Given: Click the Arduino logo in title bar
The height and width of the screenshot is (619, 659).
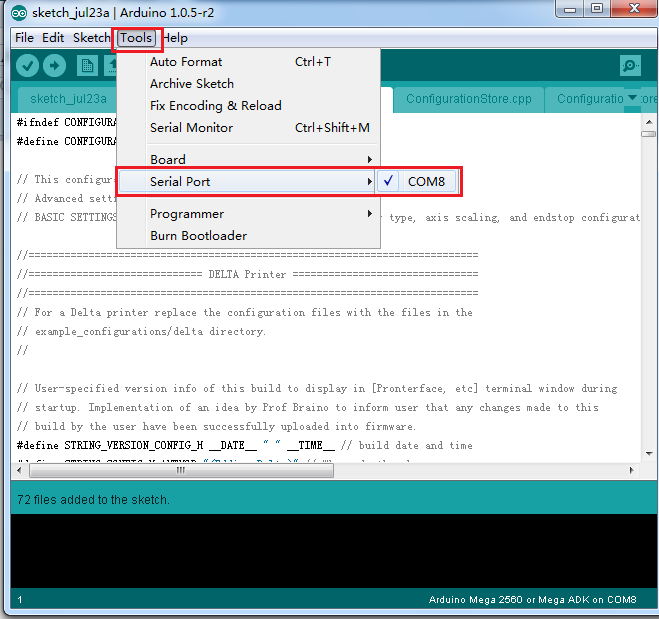Looking at the screenshot, I should pyautogui.click(x=19, y=13).
